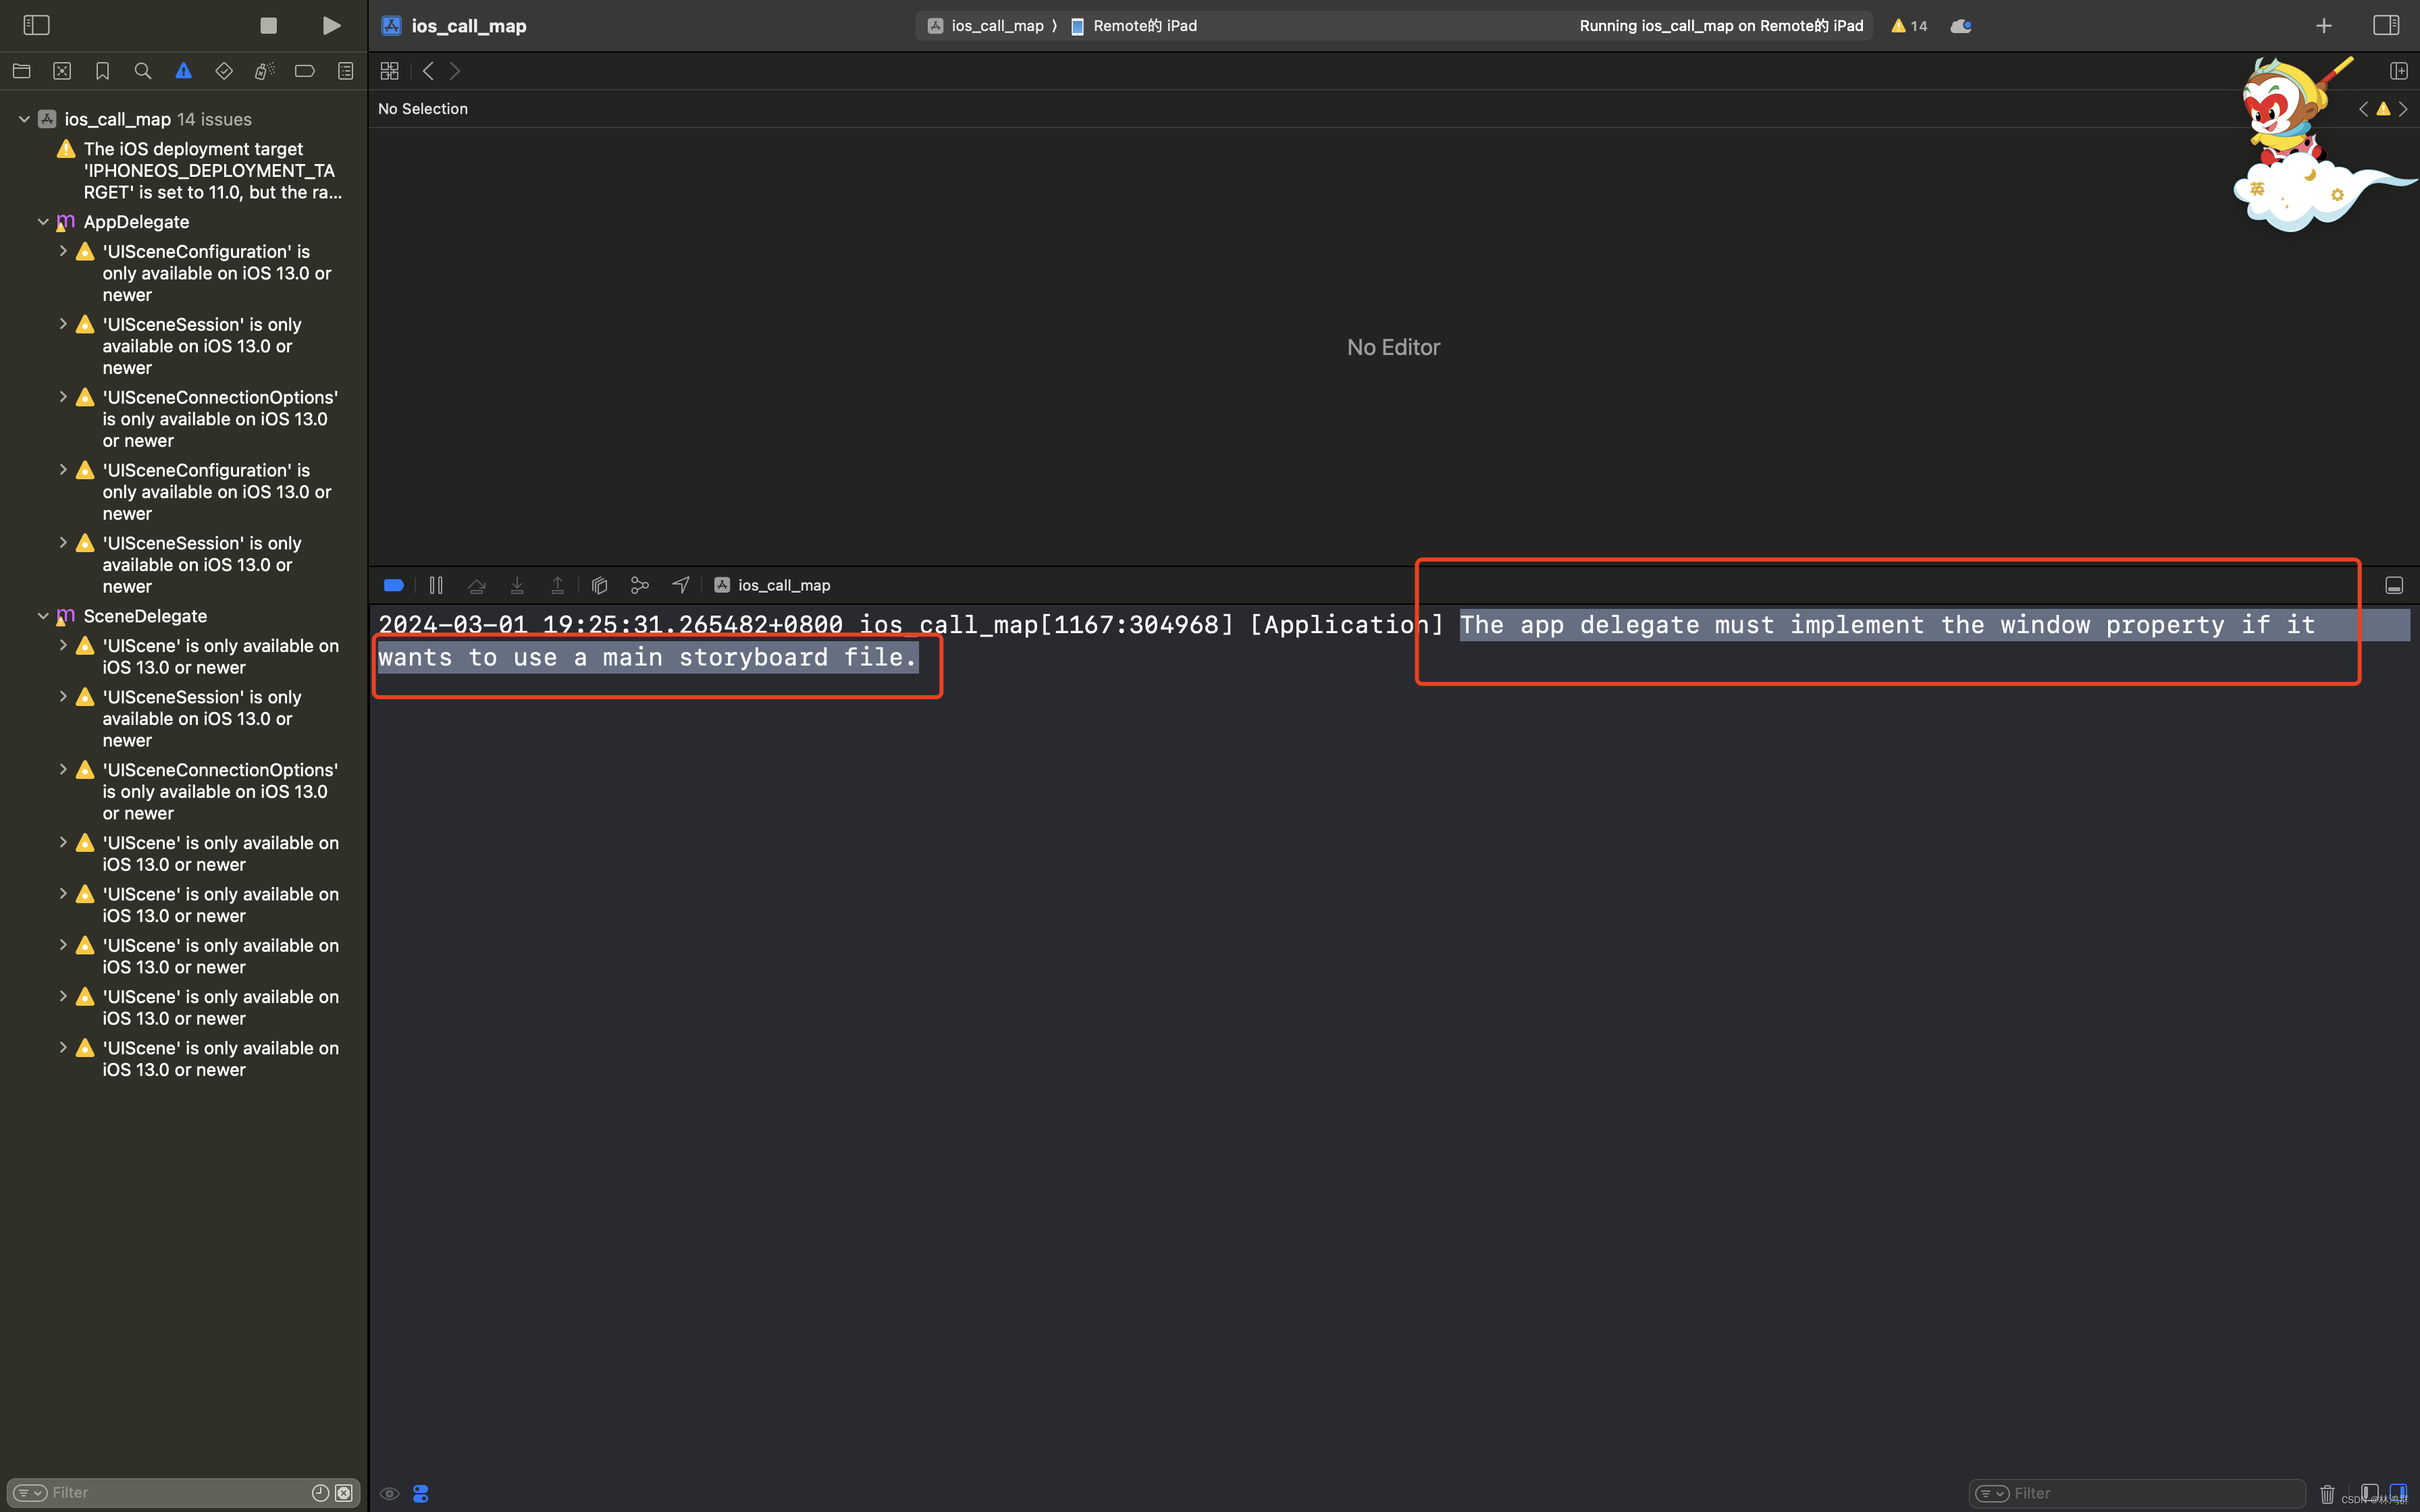
Task: Open the Breakpoint navigator icon
Action: click(305, 71)
